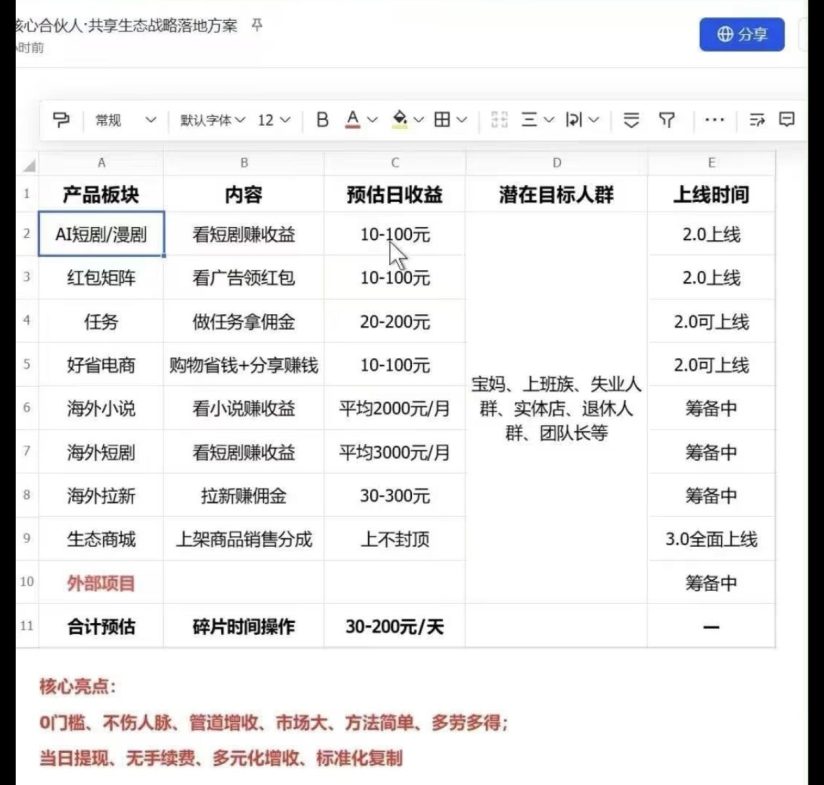Click the 30-200元/天 total cell
This screenshot has width=824, height=785.
[395, 626]
